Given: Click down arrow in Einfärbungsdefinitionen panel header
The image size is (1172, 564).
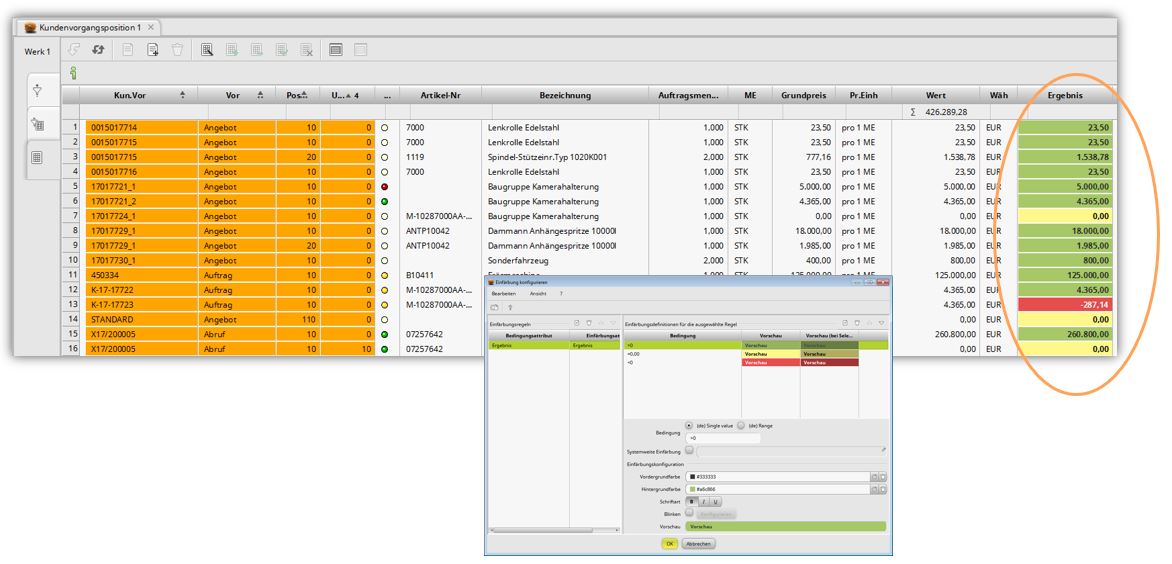Looking at the screenshot, I should tap(881, 323).
